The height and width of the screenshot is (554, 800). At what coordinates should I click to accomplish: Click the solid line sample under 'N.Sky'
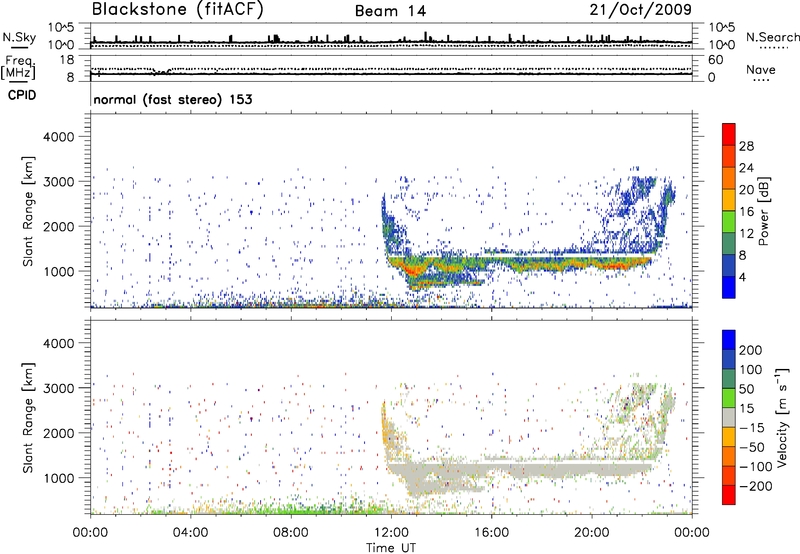coord(19,48)
